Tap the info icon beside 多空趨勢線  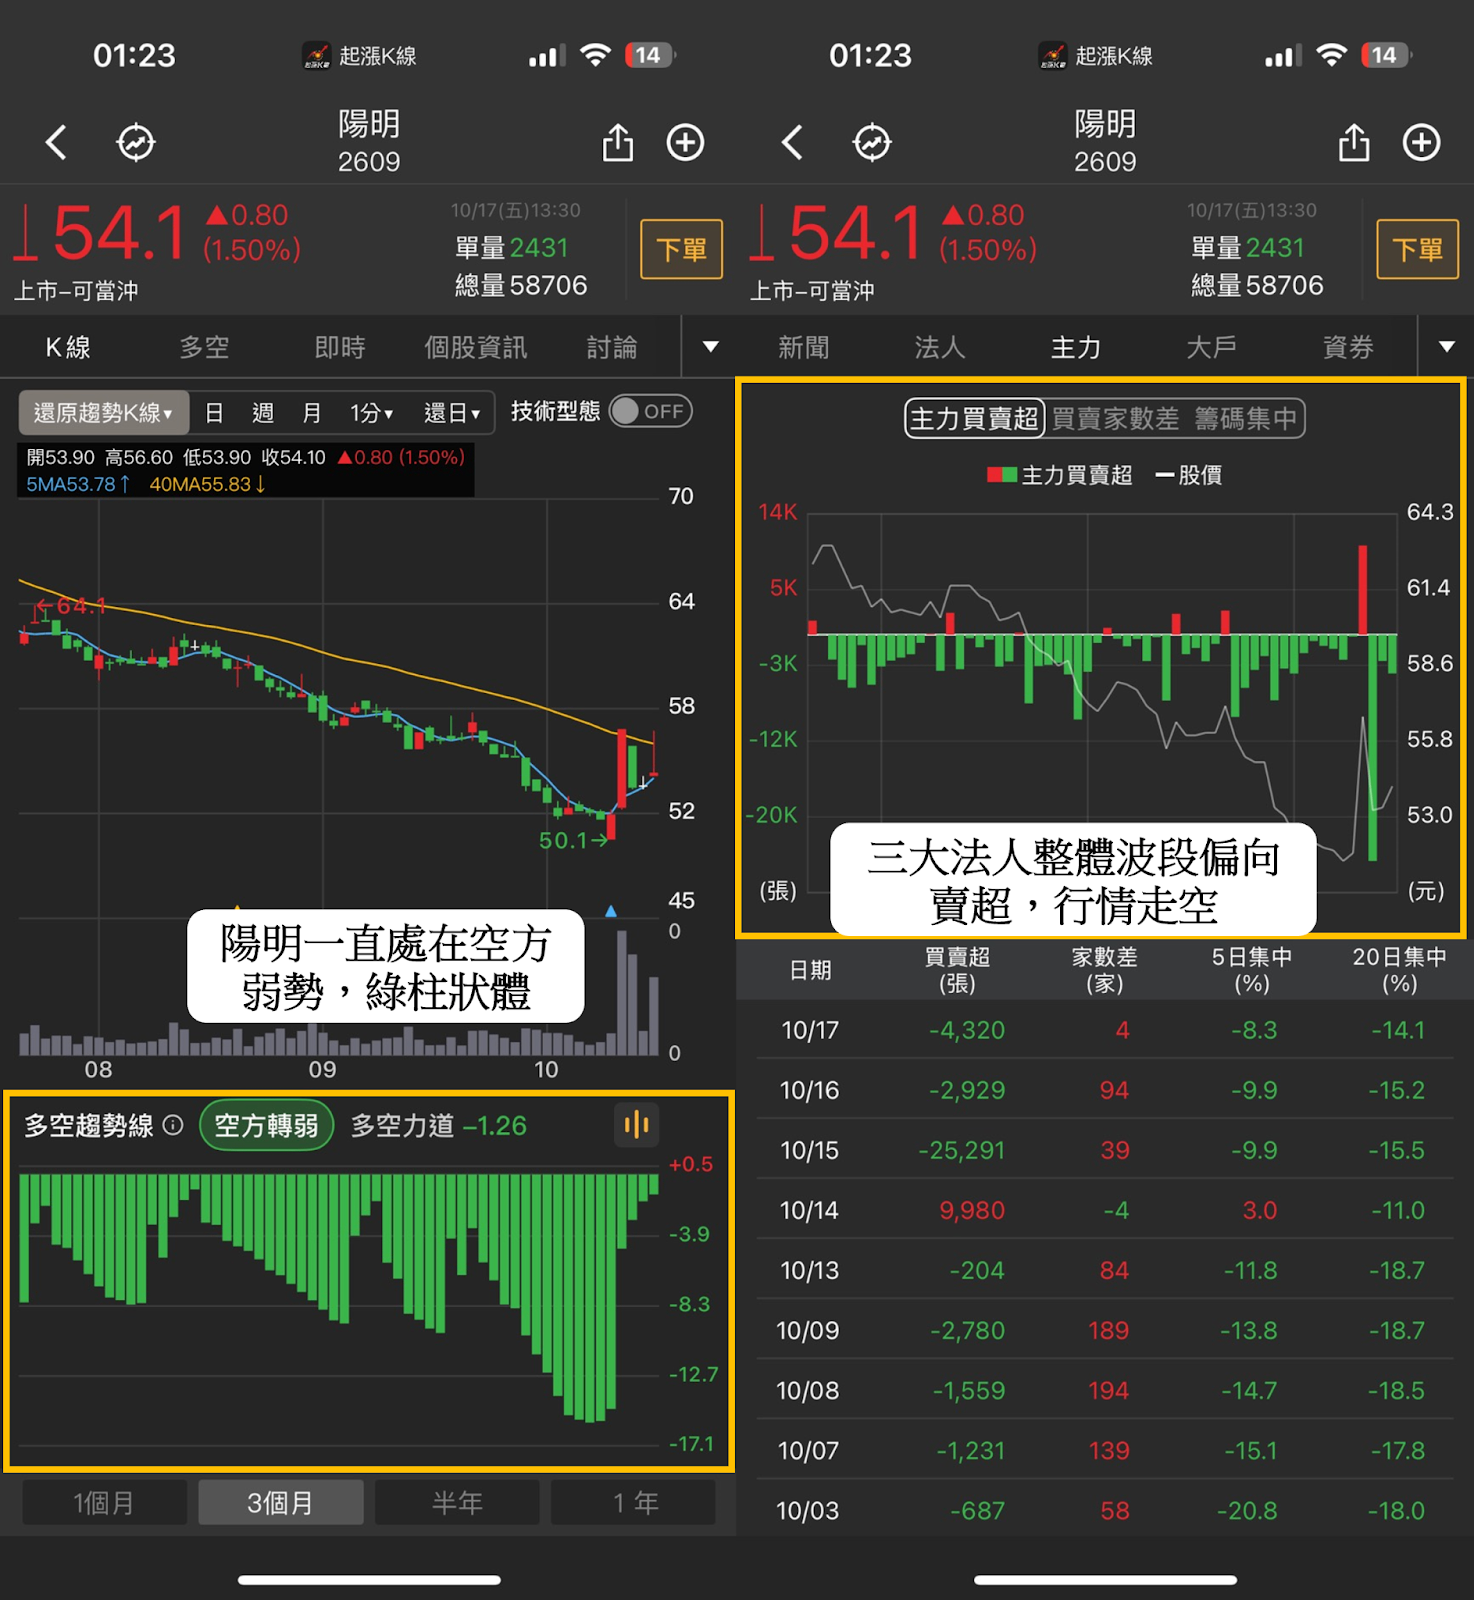pos(173,1125)
